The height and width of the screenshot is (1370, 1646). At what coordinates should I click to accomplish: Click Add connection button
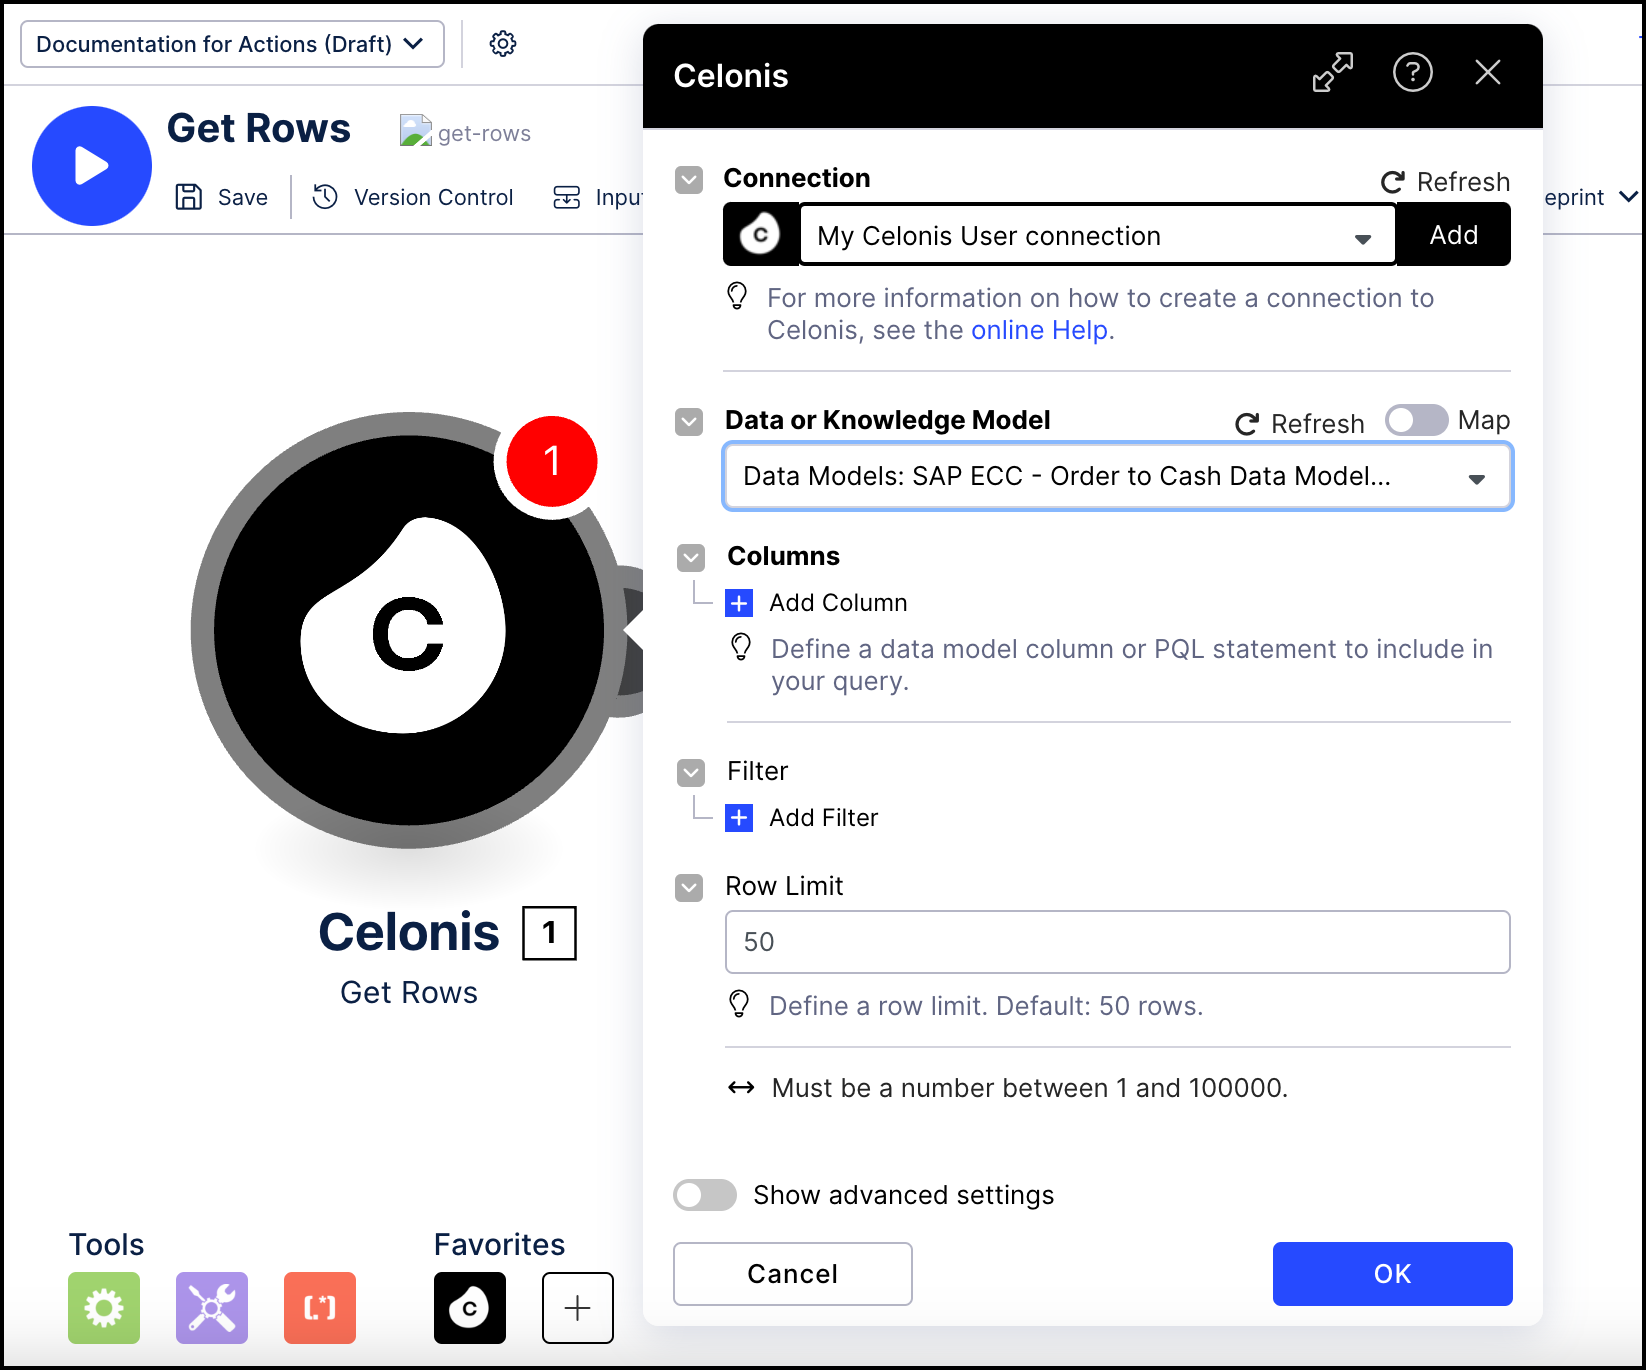pos(1454,235)
